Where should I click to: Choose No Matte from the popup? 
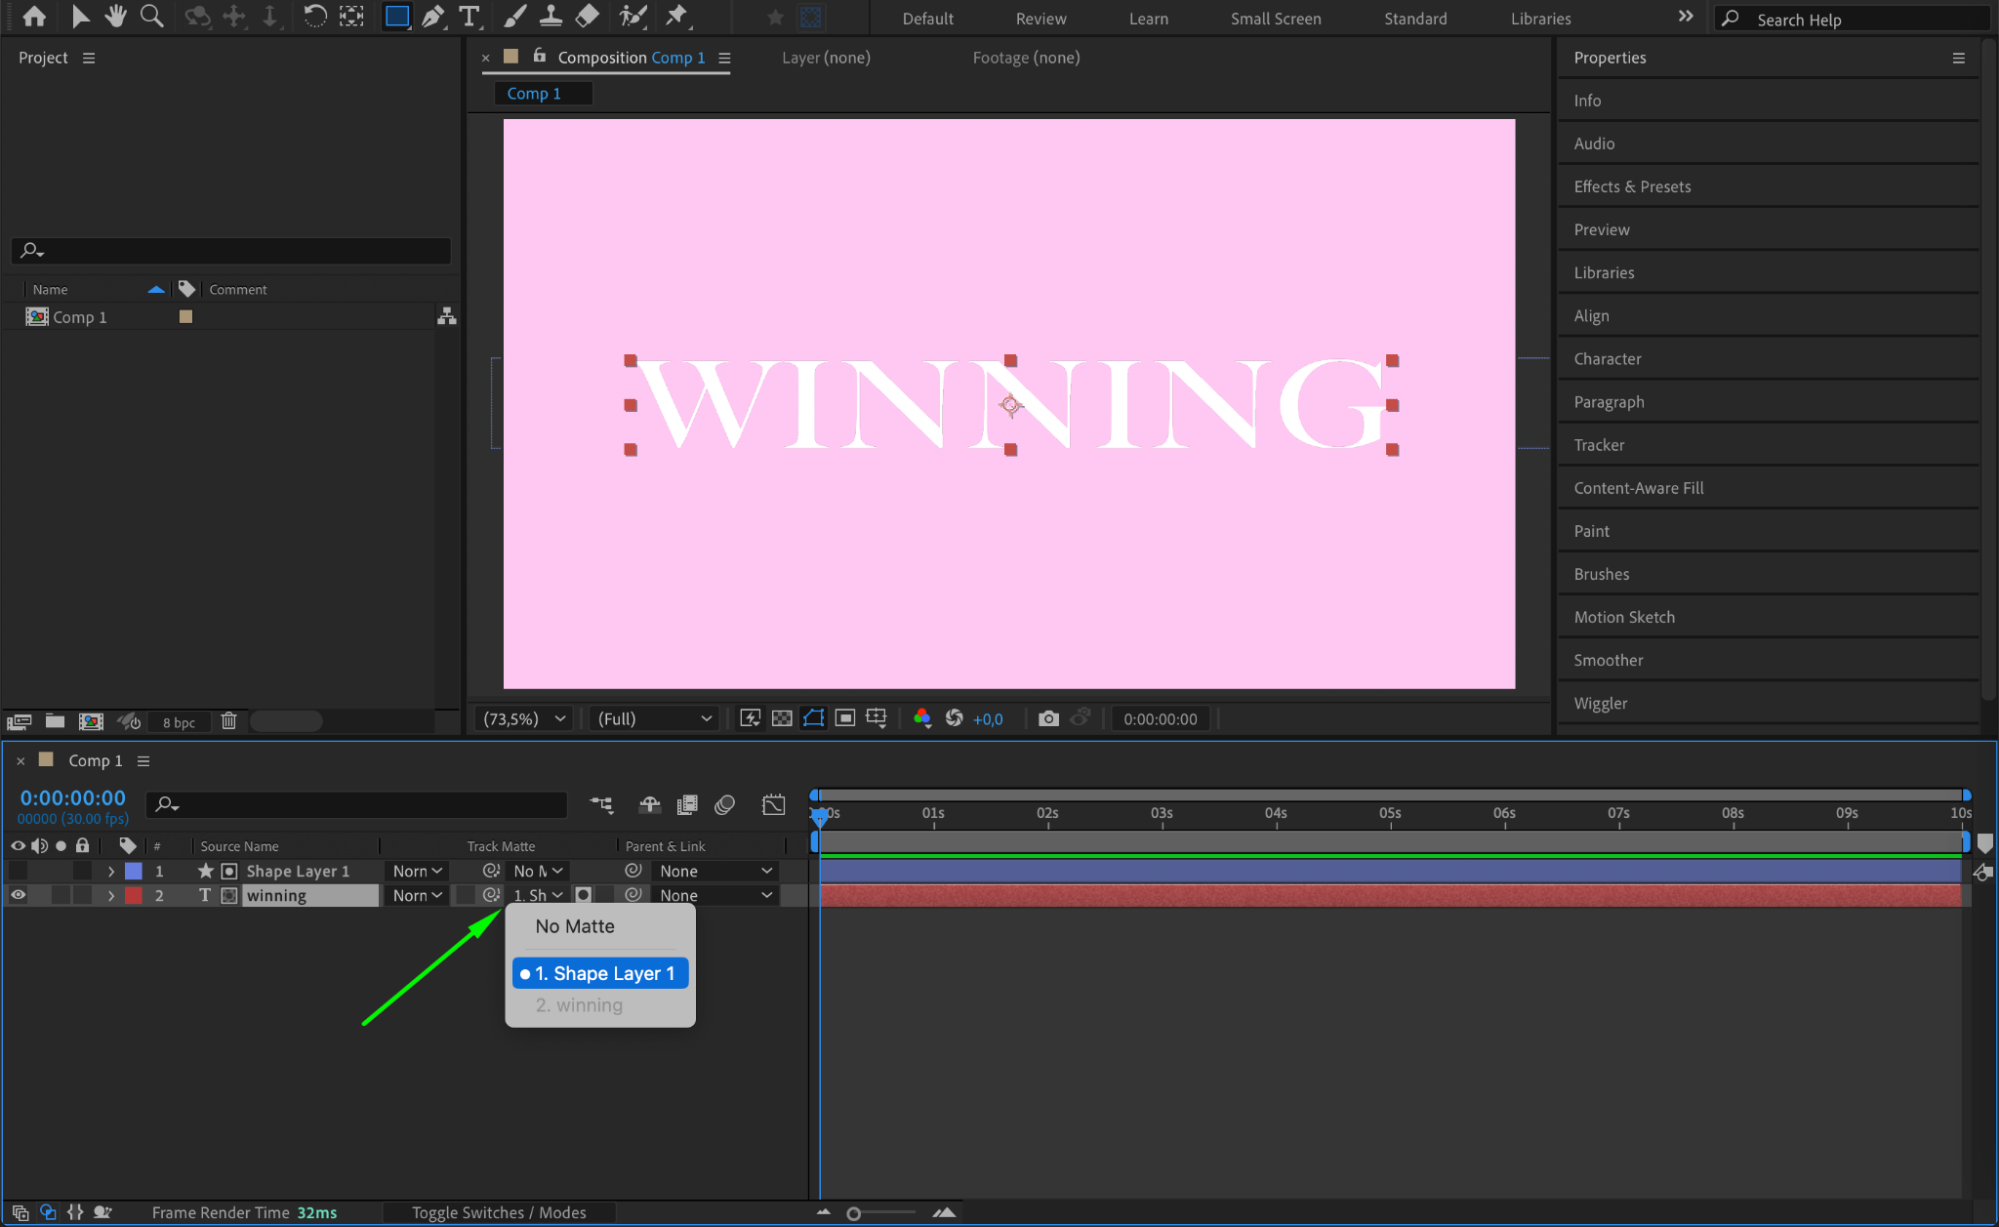(x=575, y=926)
